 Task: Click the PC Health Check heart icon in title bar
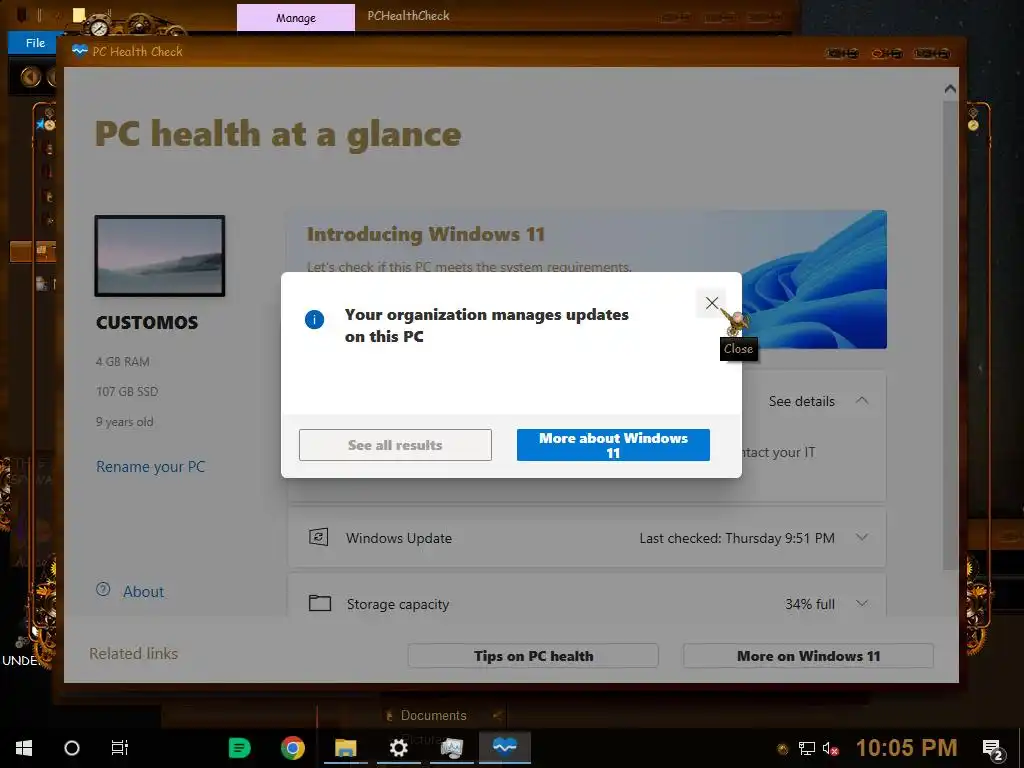pyautogui.click(x=80, y=51)
